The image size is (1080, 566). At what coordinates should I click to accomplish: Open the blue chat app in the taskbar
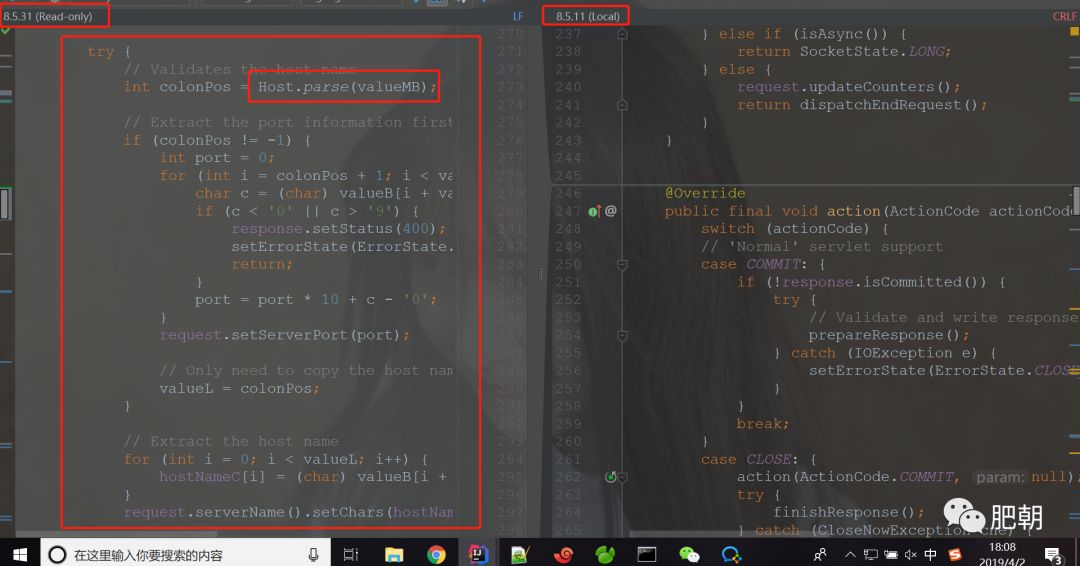click(731, 555)
